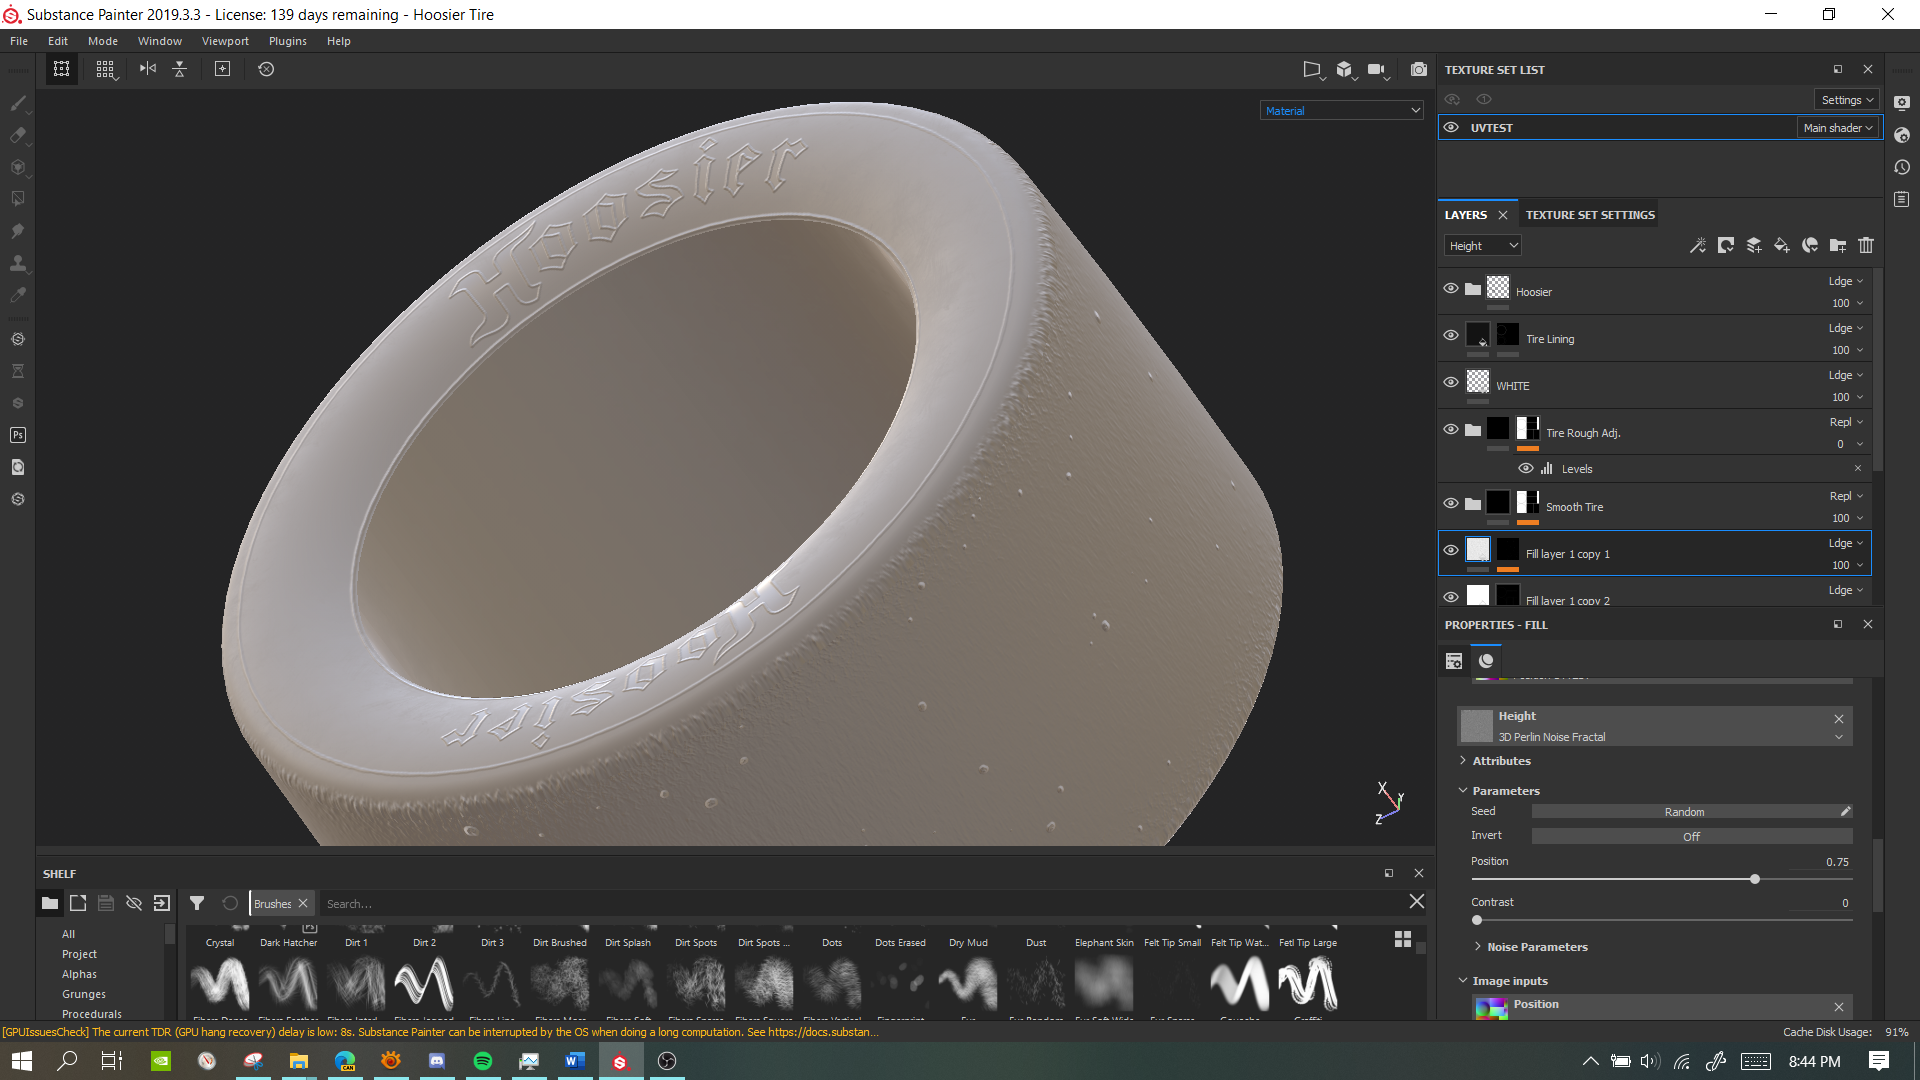Open the Height channel dropdown

pos(1482,246)
